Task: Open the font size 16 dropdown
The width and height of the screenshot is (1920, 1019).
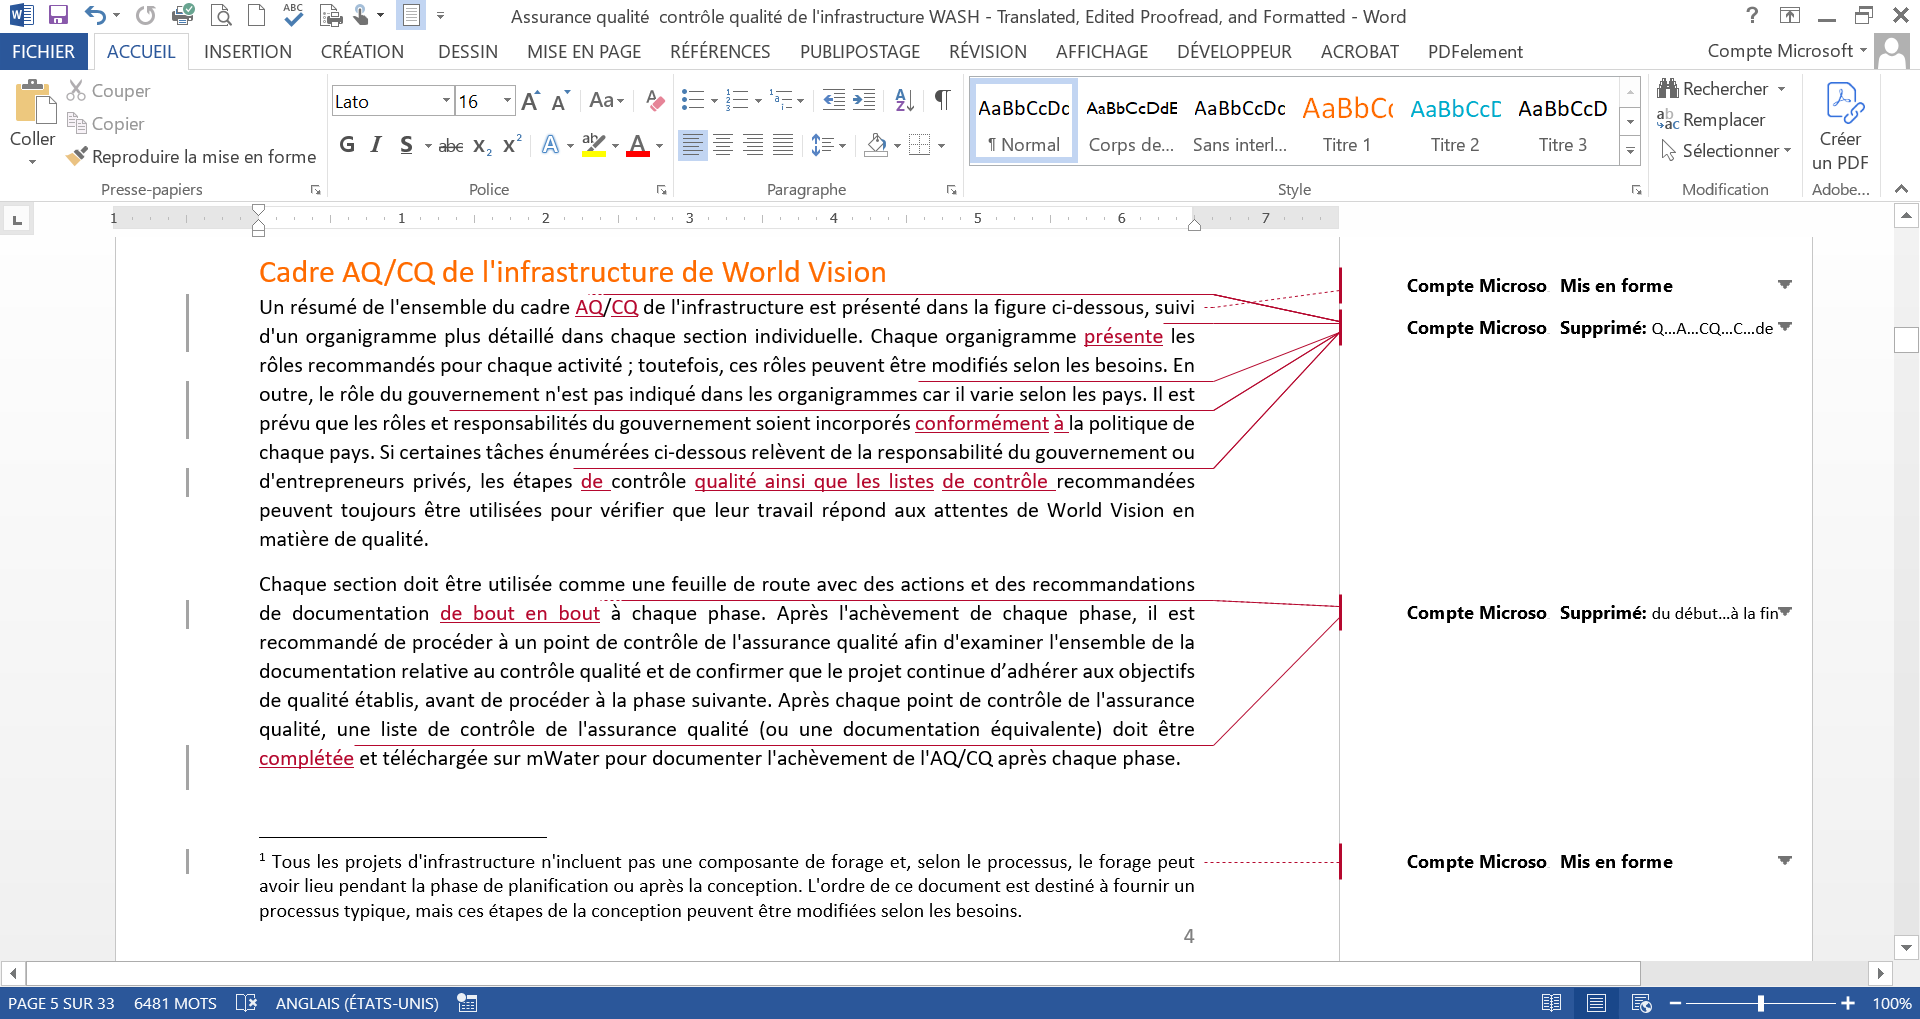Action: click(x=507, y=101)
